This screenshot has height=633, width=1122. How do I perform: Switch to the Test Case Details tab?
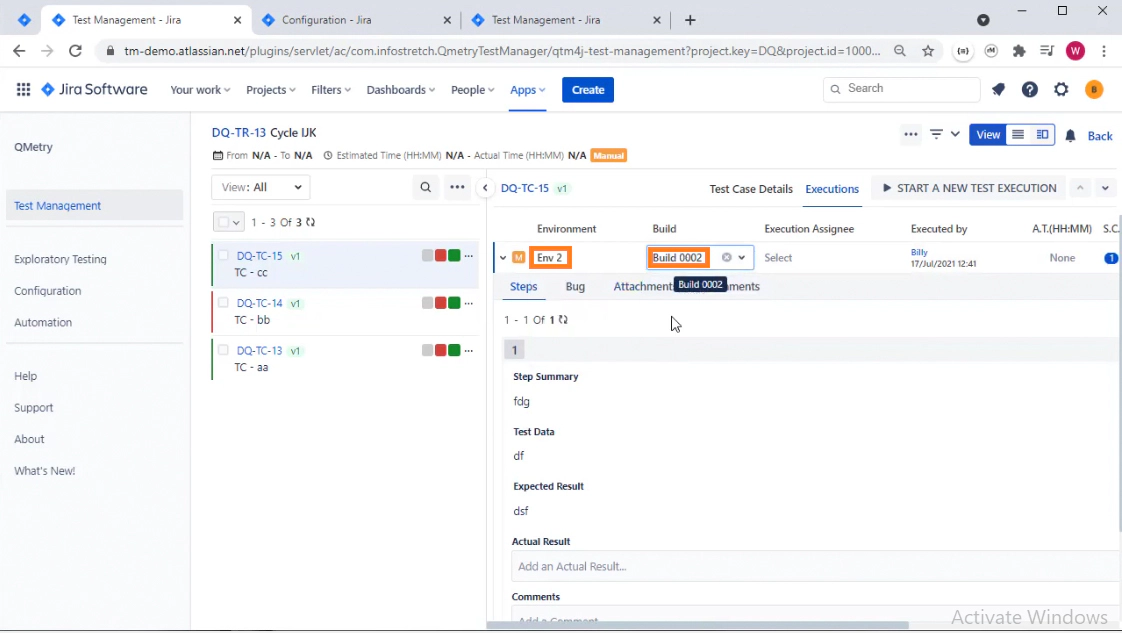click(x=750, y=189)
